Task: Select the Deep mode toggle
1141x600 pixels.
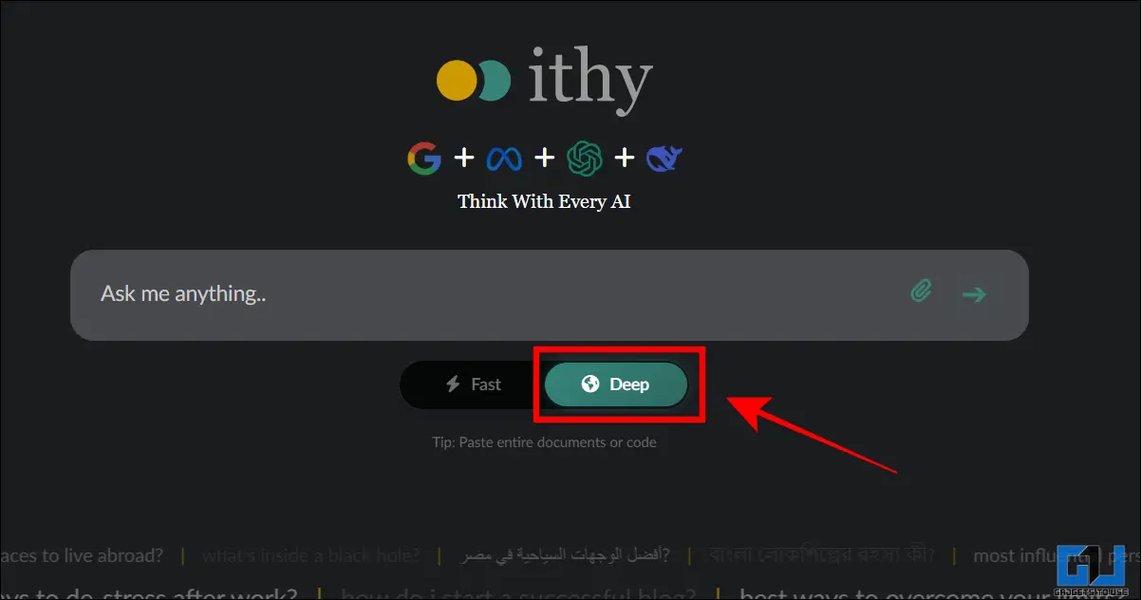Action: coord(616,385)
